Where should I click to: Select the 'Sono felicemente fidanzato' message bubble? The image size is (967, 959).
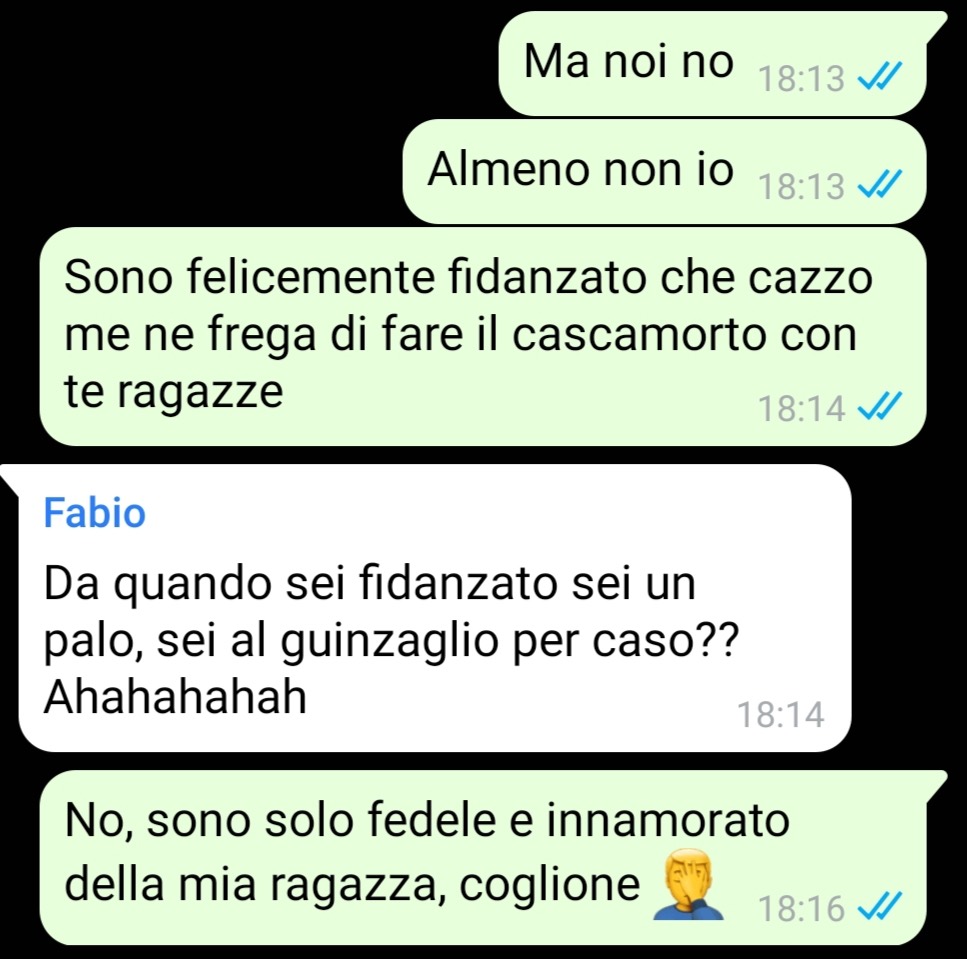pos(483,336)
